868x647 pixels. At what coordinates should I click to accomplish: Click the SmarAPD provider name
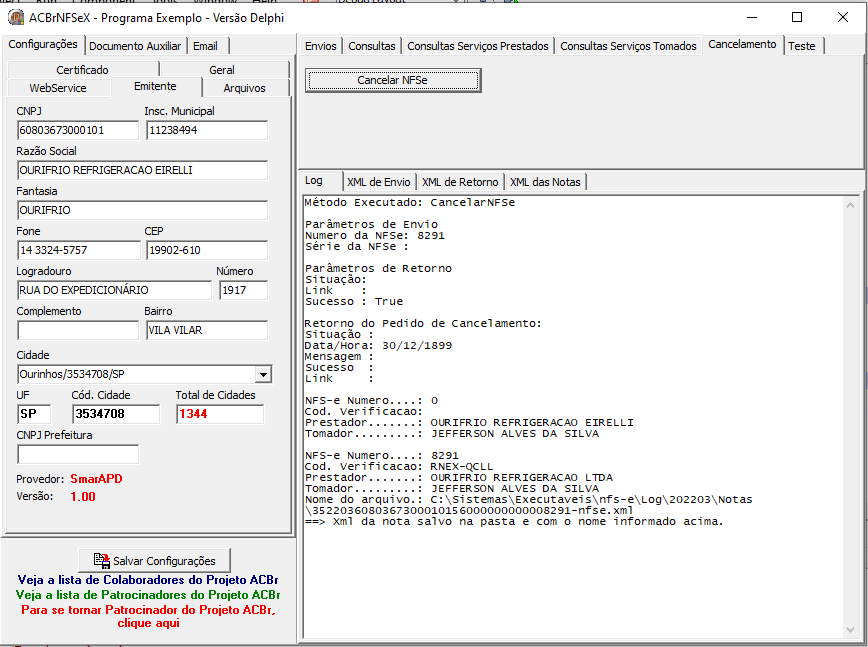click(x=96, y=479)
